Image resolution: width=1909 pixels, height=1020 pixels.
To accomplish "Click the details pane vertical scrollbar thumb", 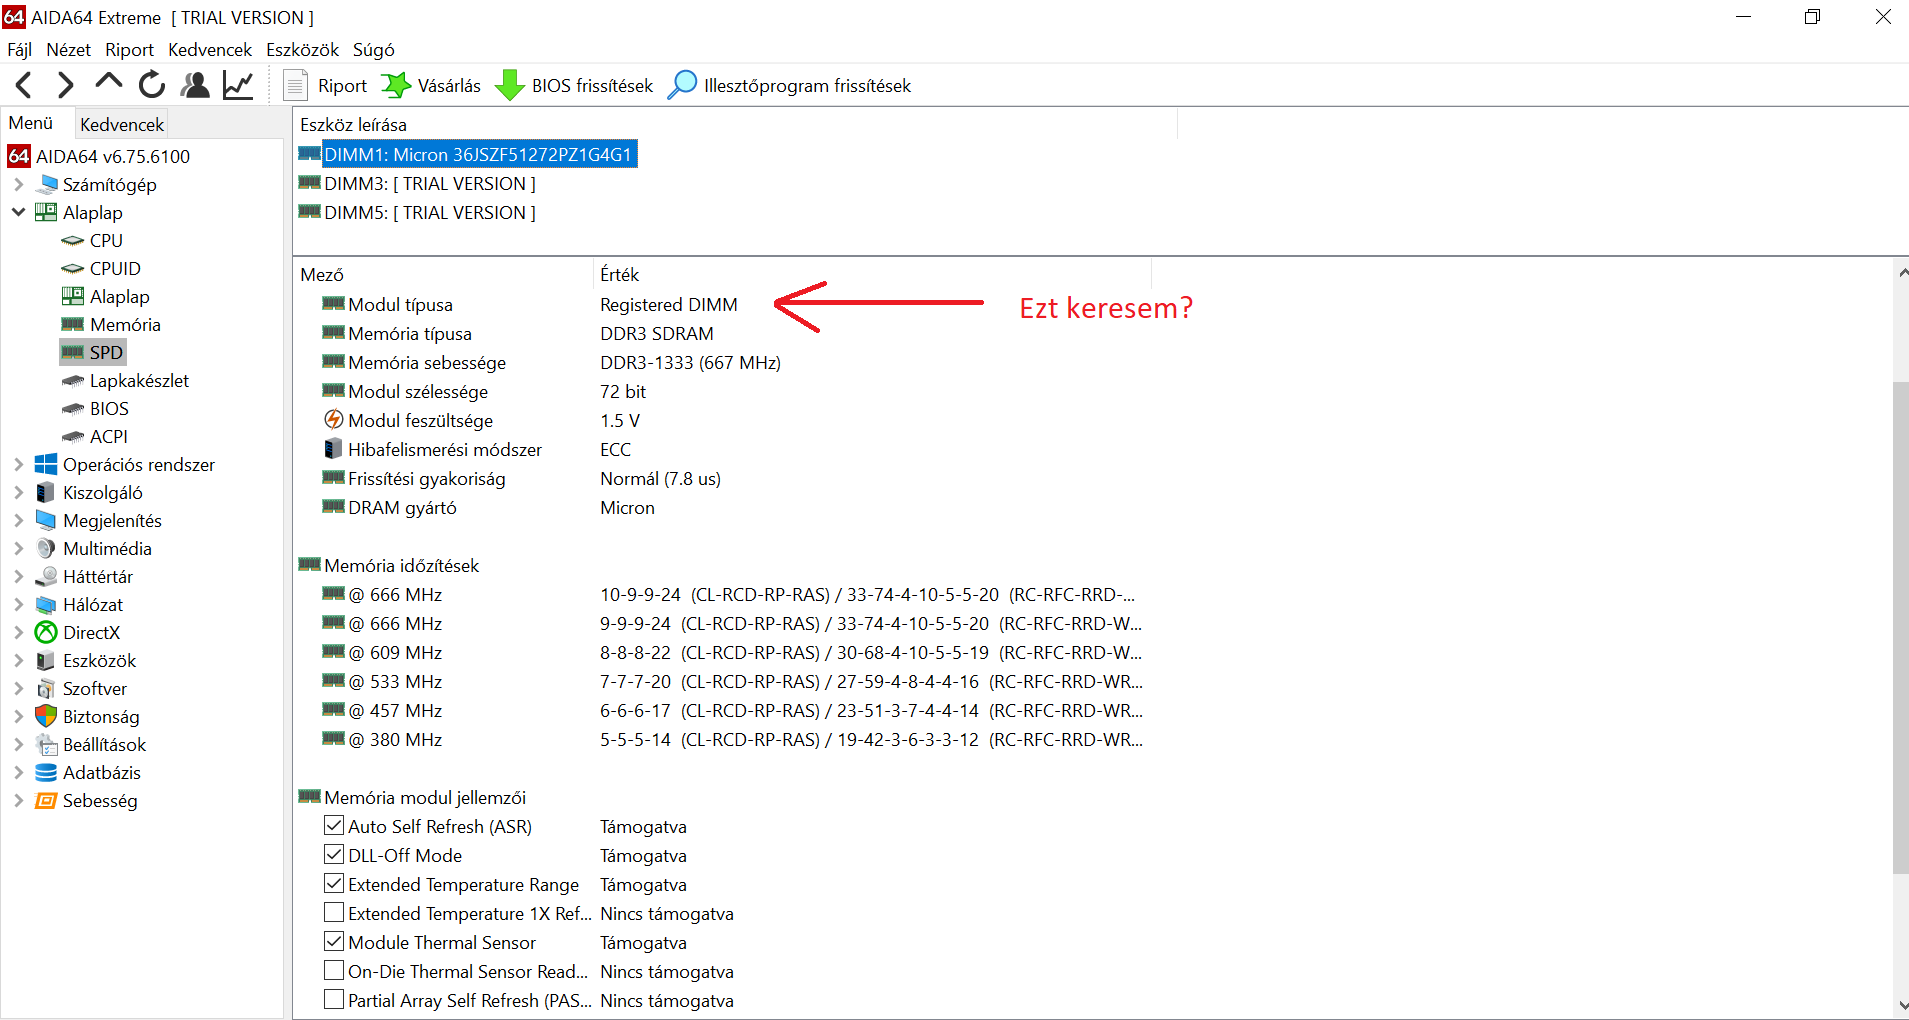I will click(x=1900, y=627).
